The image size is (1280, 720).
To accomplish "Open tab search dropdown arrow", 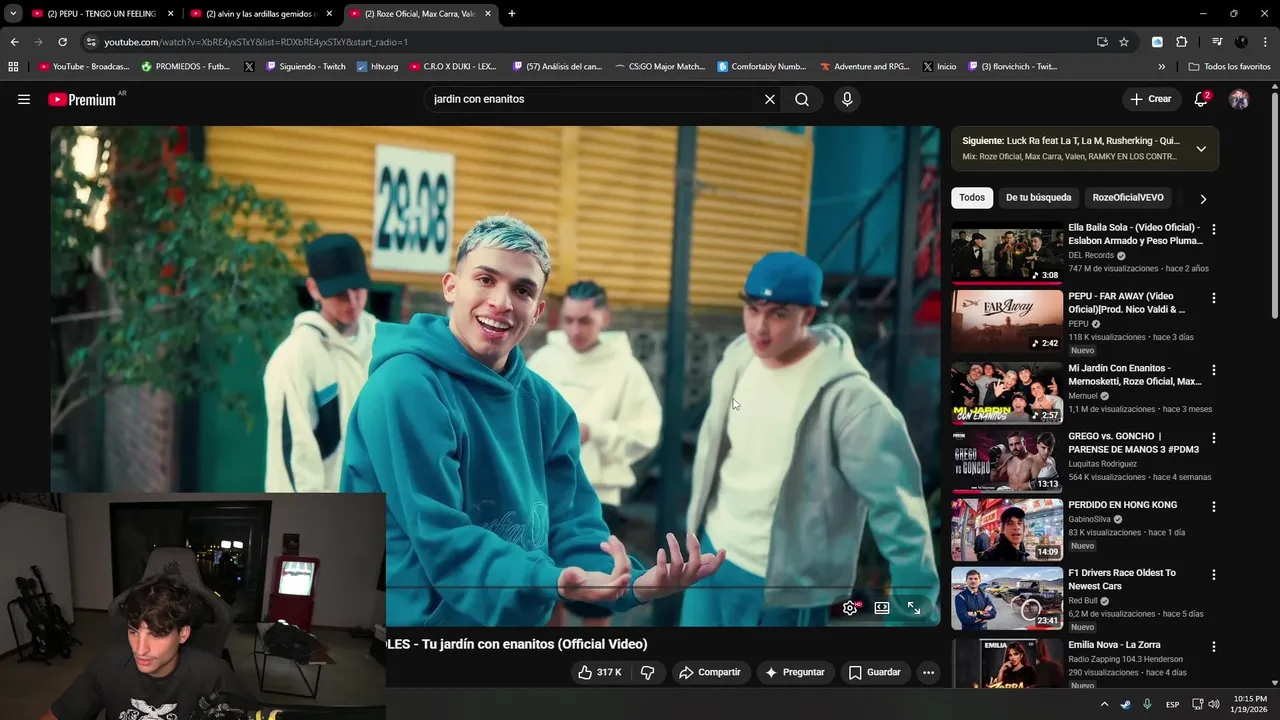I will coord(13,14).
